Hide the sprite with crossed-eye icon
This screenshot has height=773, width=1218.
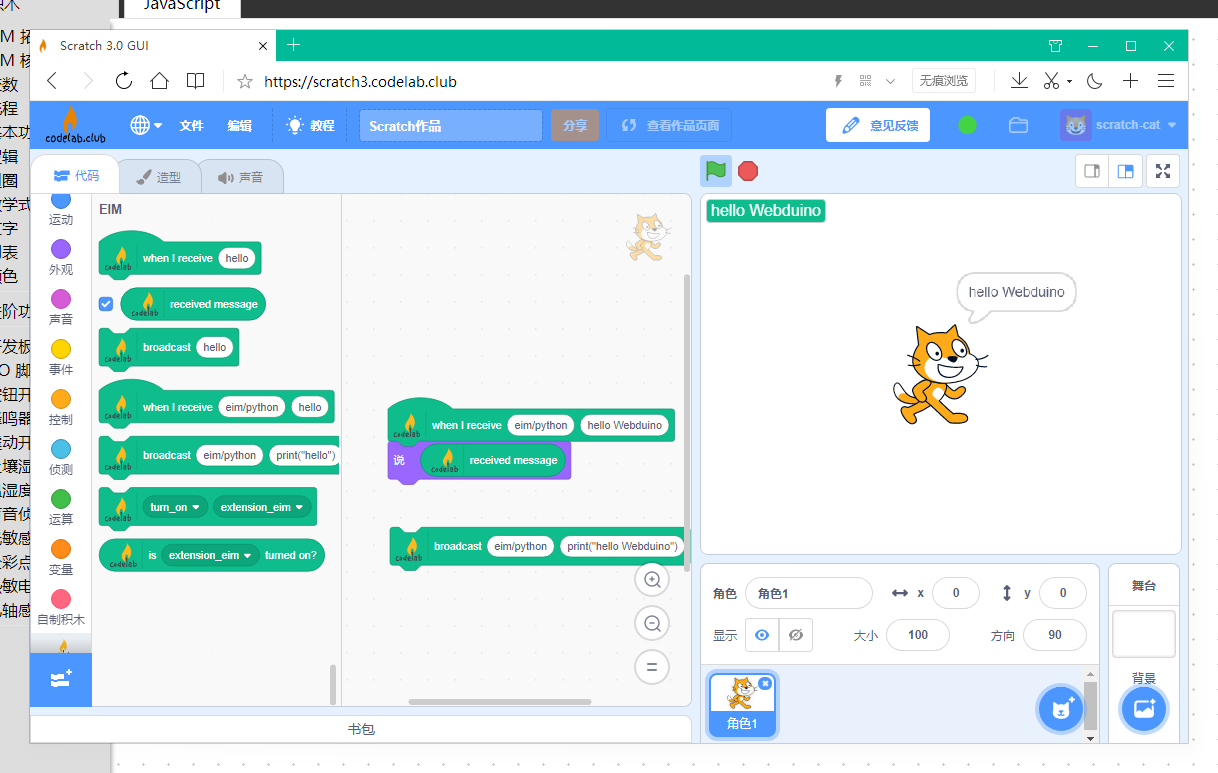(796, 635)
